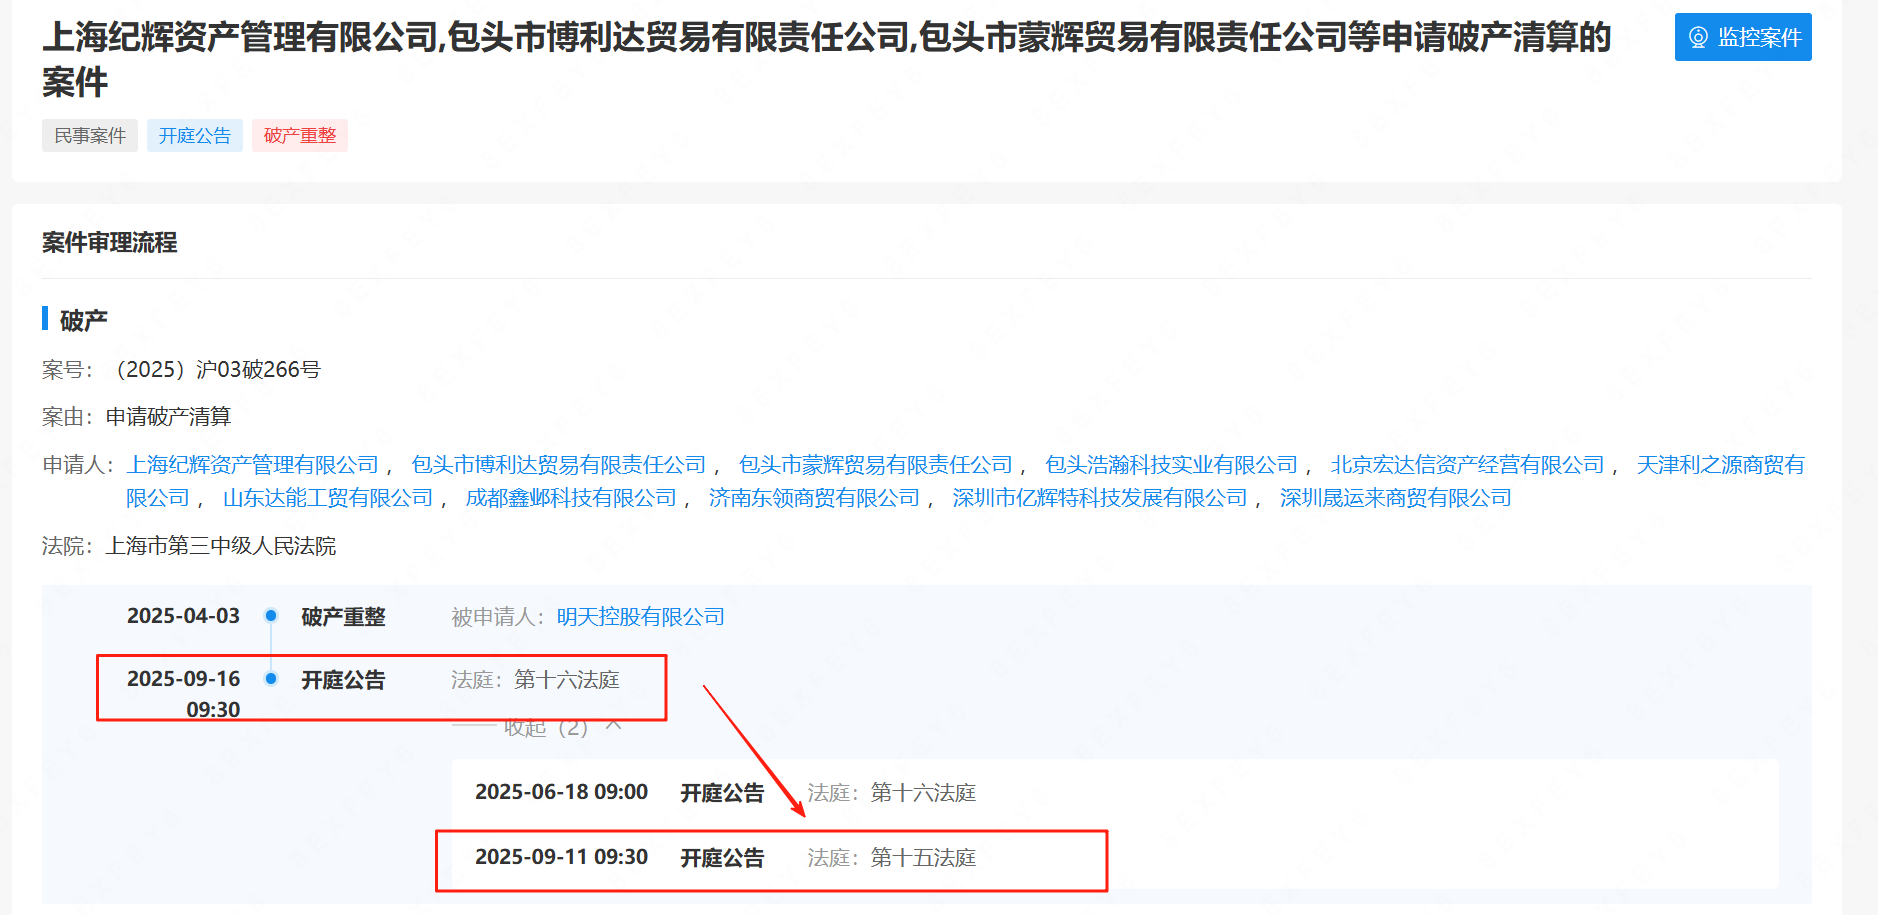
Task: Open applicant 上海纪辉资产管理有限公司 link
Action: point(253,465)
